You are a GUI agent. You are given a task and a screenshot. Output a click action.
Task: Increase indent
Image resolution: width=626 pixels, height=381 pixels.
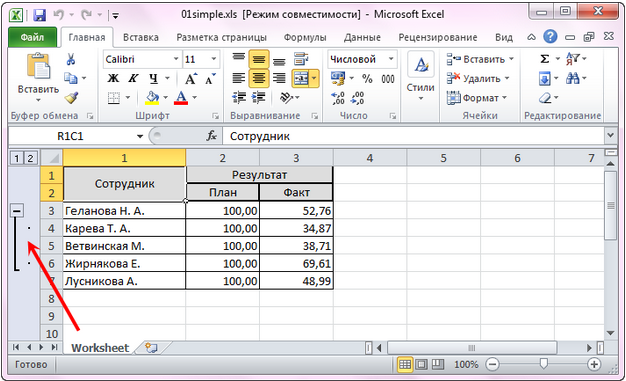point(259,97)
